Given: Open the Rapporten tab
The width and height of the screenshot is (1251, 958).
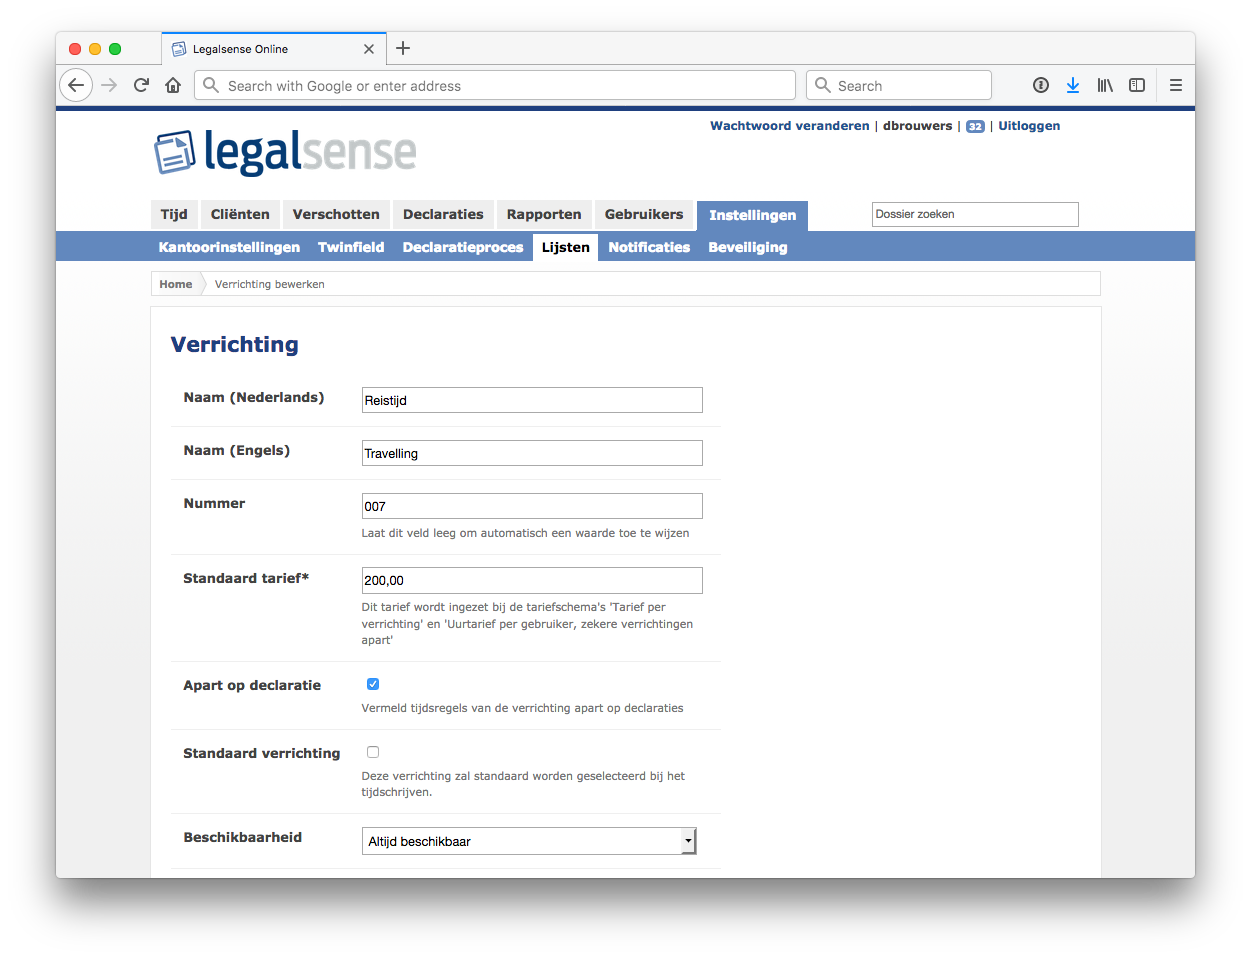Looking at the screenshot, I should 544,214.
